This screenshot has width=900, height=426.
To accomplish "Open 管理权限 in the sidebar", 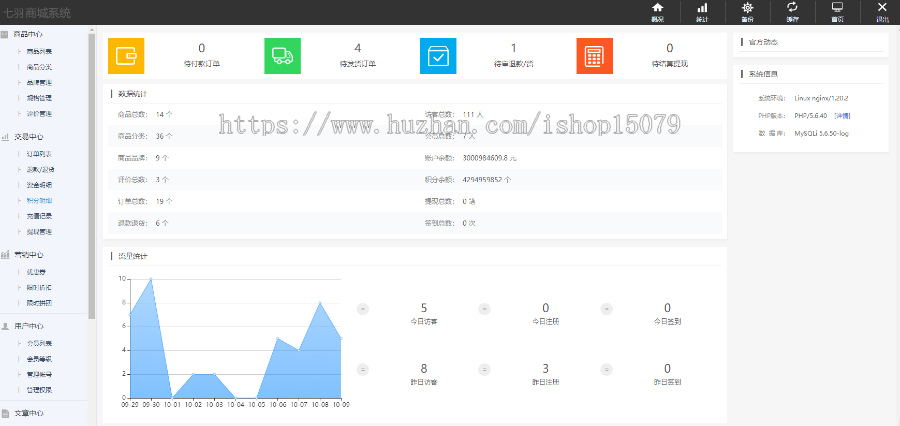I will click(x=39, y=390).
